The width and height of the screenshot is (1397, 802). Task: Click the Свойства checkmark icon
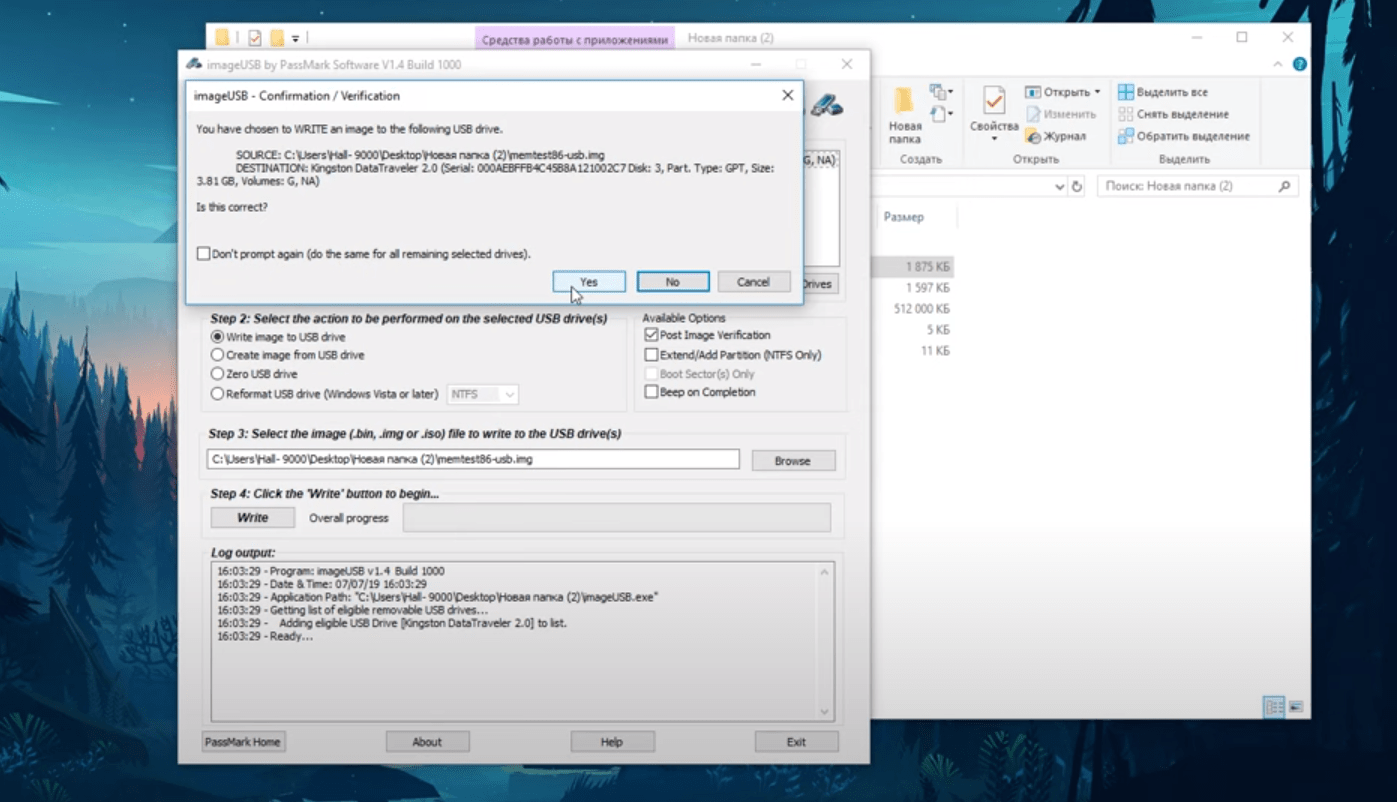pos(993,102)
